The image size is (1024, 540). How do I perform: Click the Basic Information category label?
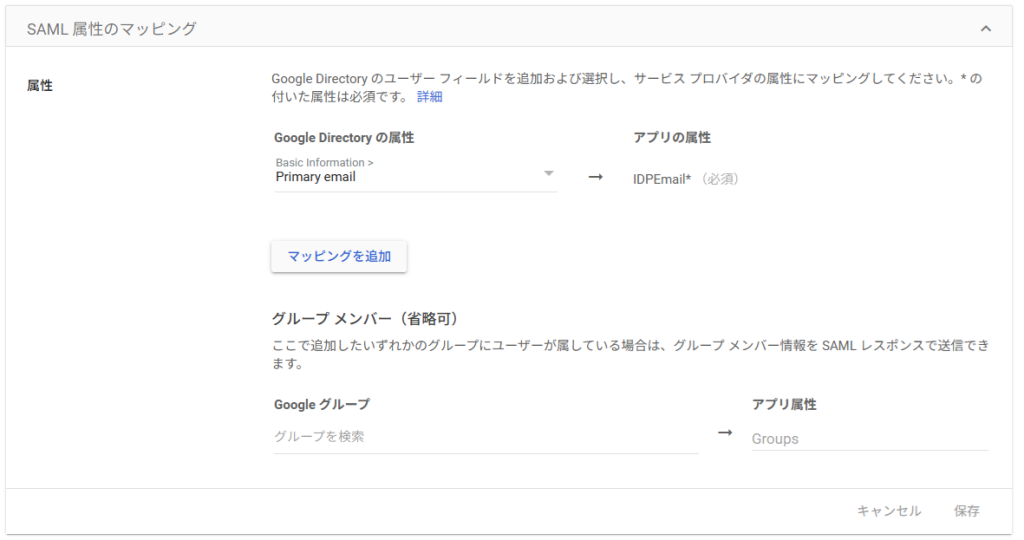click(x=324, y=162)
